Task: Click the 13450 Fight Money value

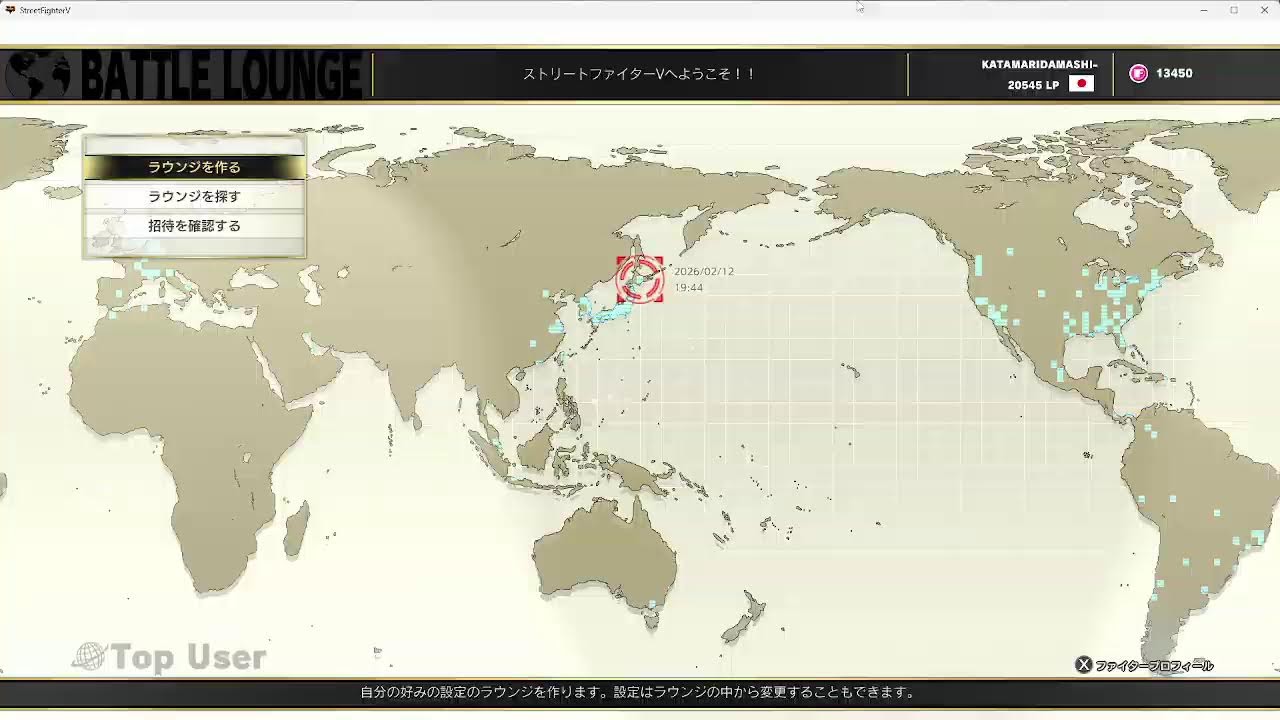Action: point(1174,73)
